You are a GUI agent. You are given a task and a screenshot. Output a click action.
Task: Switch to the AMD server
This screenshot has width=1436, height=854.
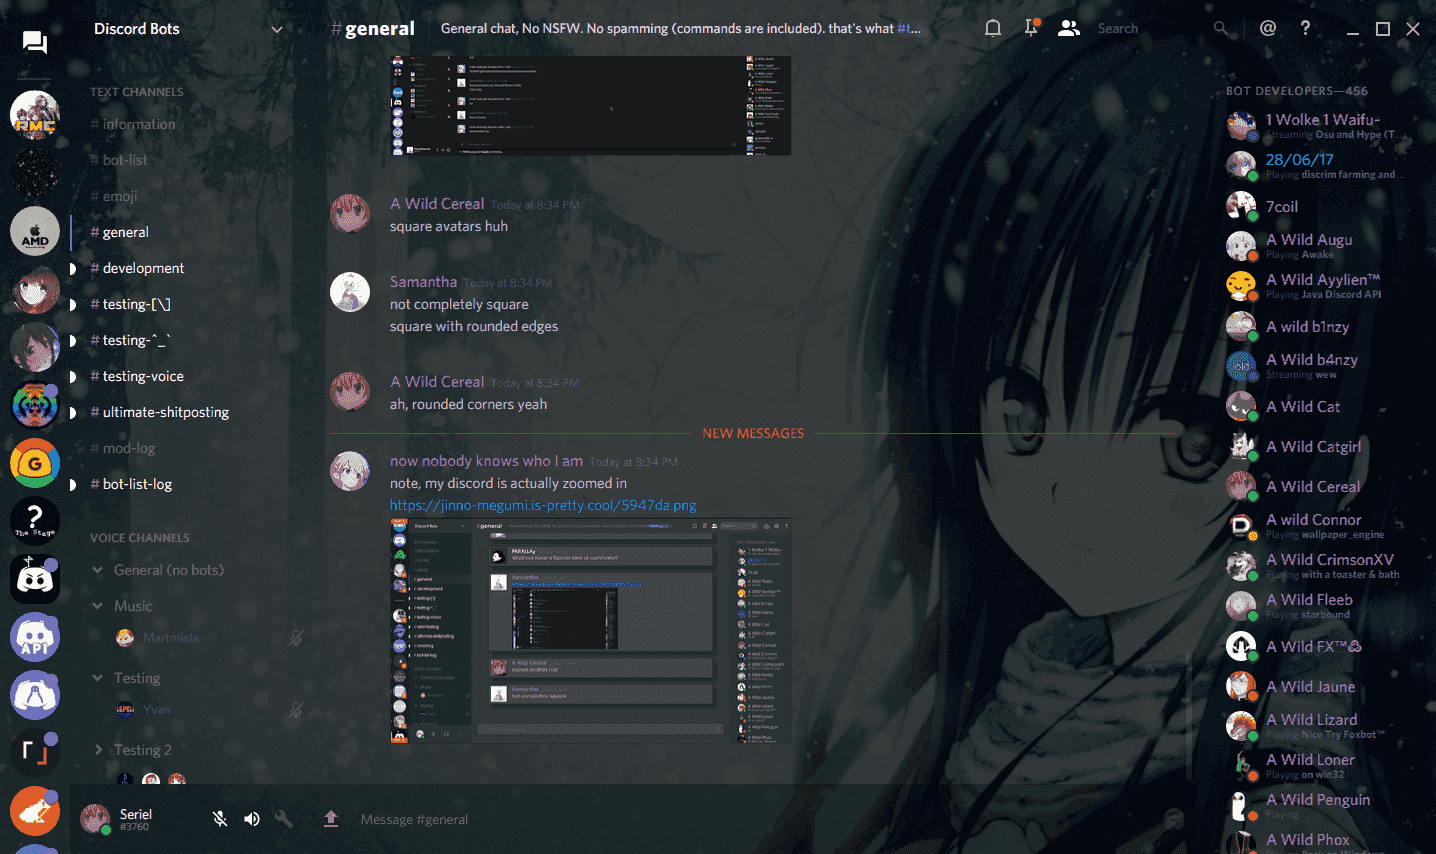coord(35,232)
